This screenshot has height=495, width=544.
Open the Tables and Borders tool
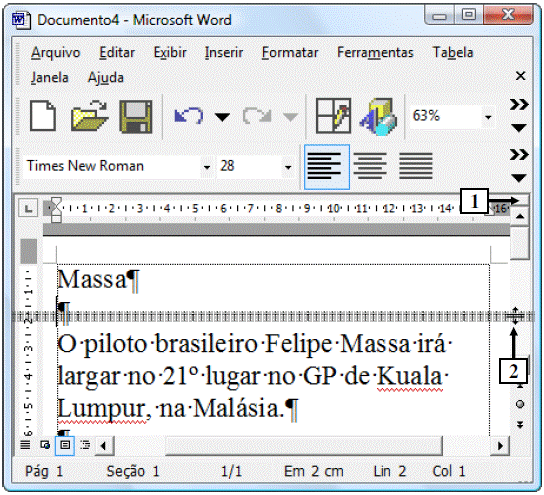[x=333, y=116]
